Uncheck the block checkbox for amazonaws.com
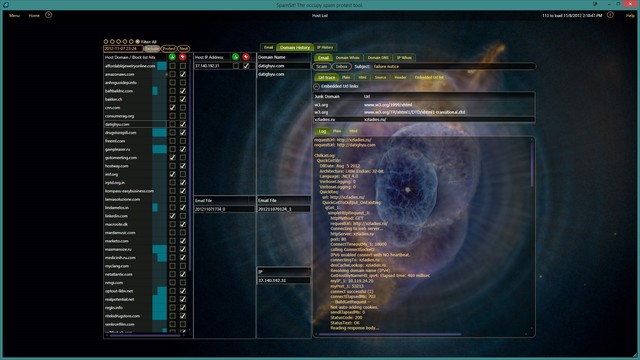The height and width of the screenshot is (360, 640). [183, 74]
